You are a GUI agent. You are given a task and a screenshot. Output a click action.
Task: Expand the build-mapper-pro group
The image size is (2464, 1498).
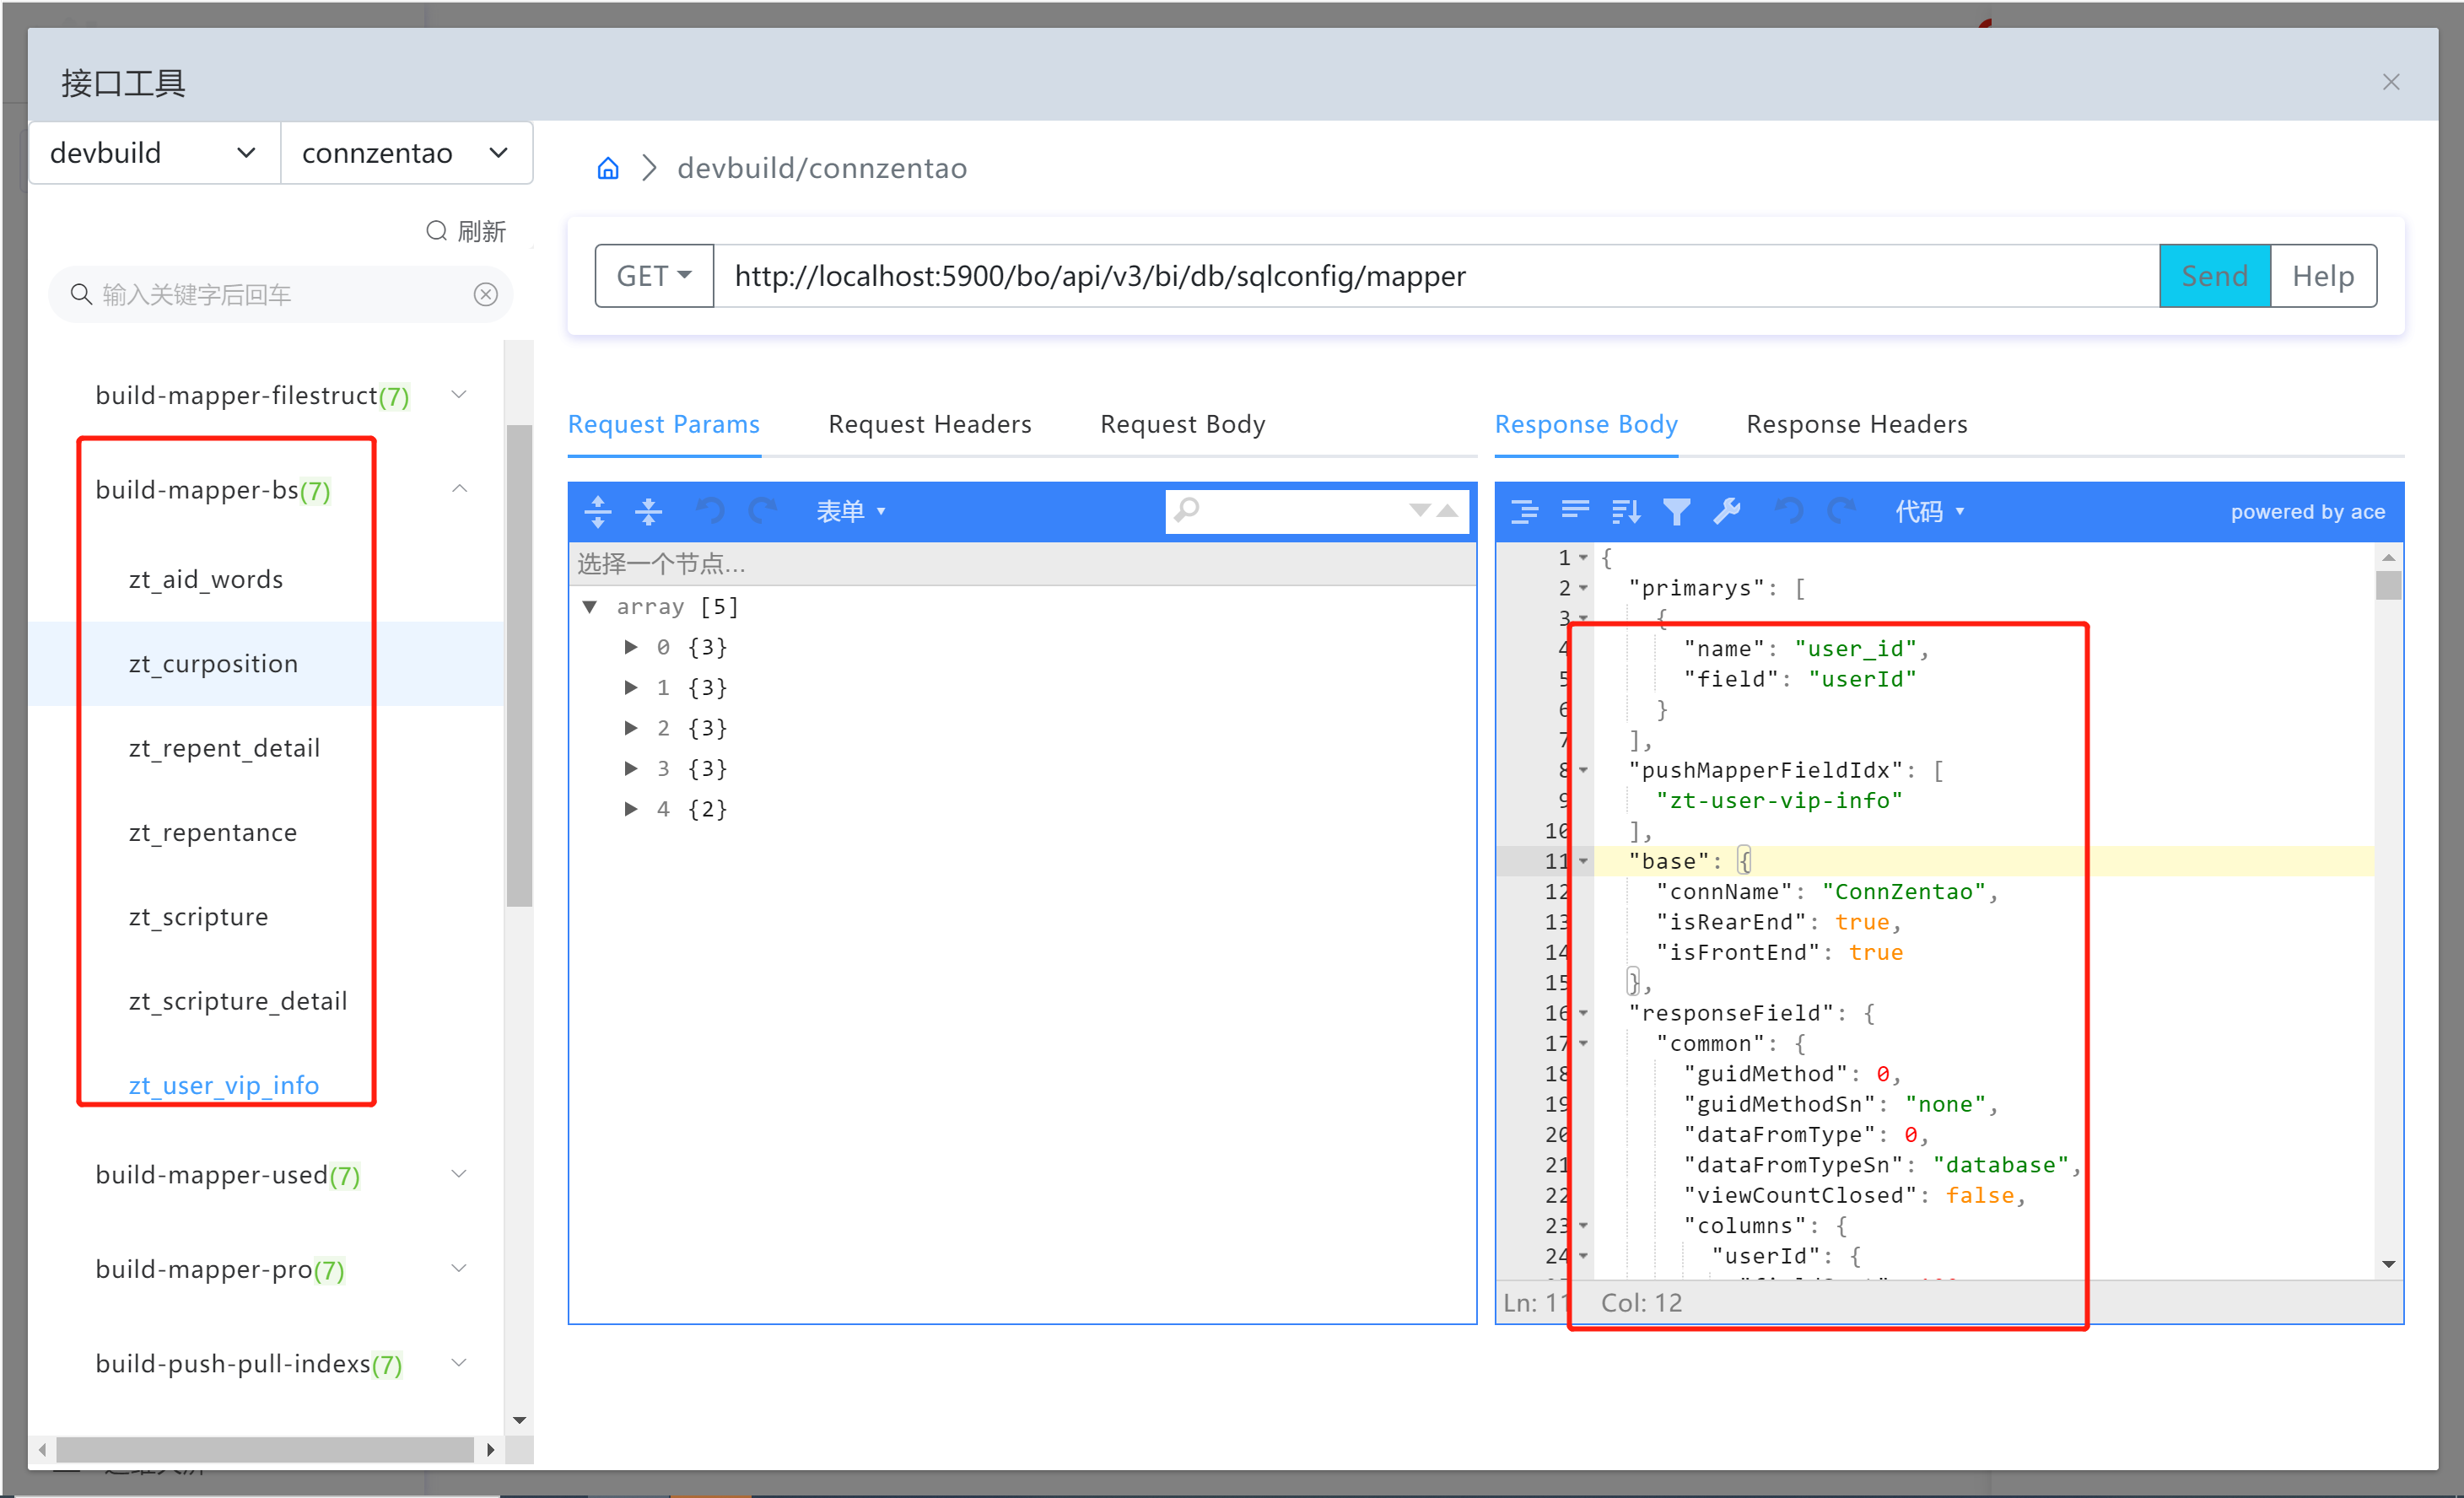point(459,1268)
